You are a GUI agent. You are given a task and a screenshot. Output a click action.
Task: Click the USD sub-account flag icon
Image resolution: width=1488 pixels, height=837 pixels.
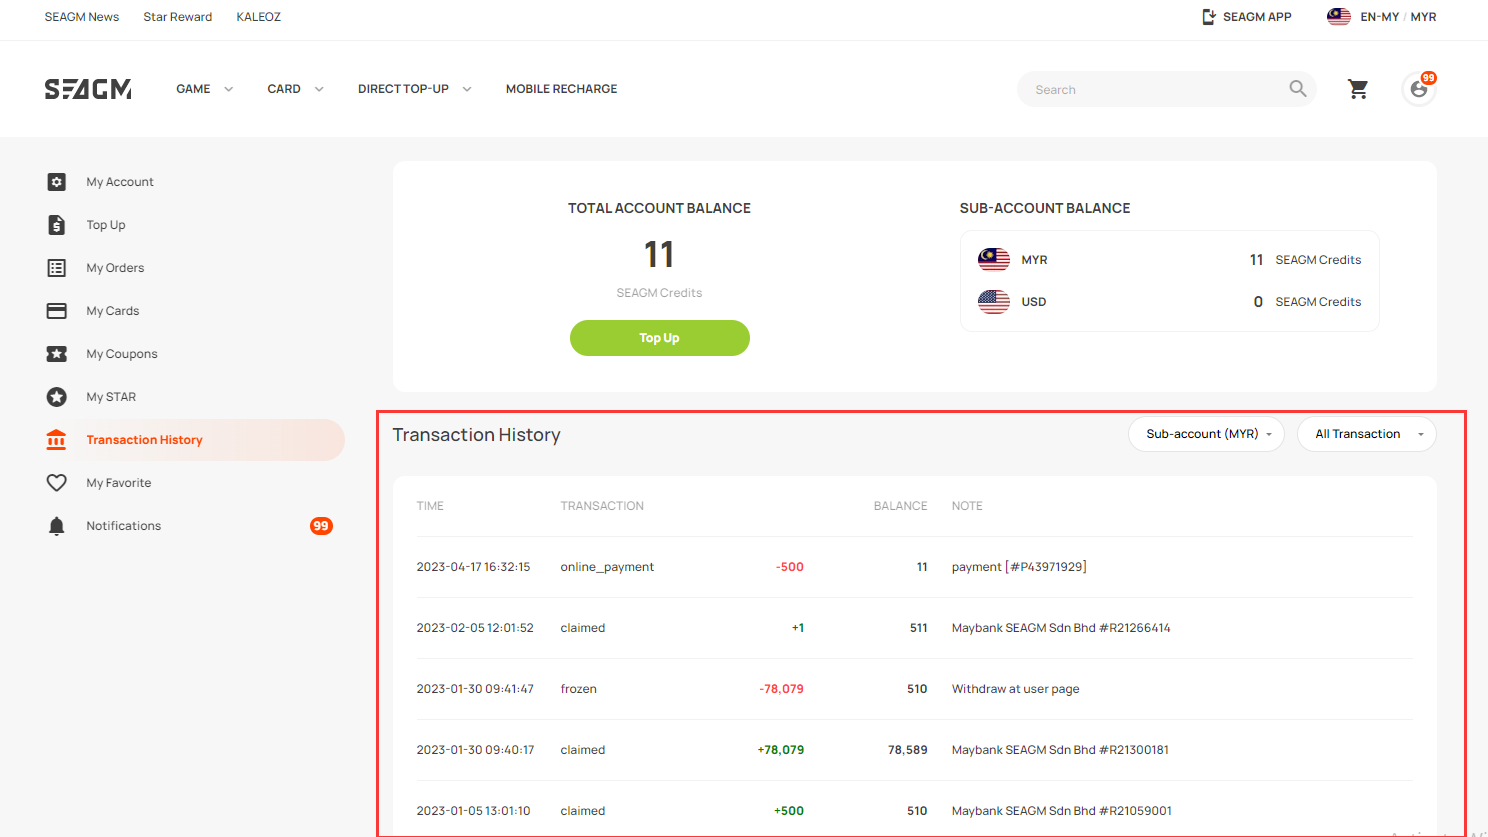(994, 302)
